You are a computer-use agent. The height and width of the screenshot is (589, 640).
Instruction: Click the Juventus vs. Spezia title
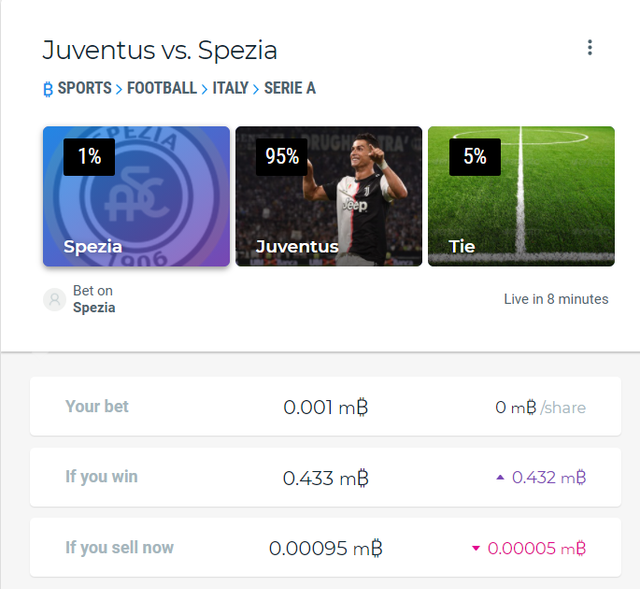(160, 50)
